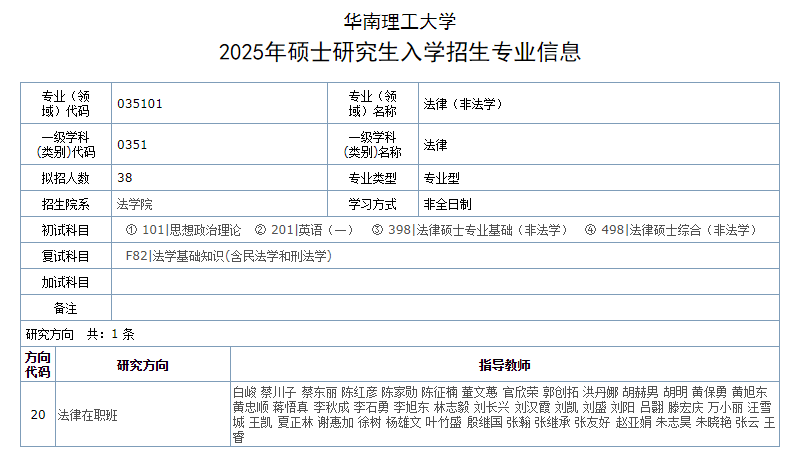Select the value 专业型
Image resolution: width=790 pixels, height=454 pixels.
(x=441, y=178)
